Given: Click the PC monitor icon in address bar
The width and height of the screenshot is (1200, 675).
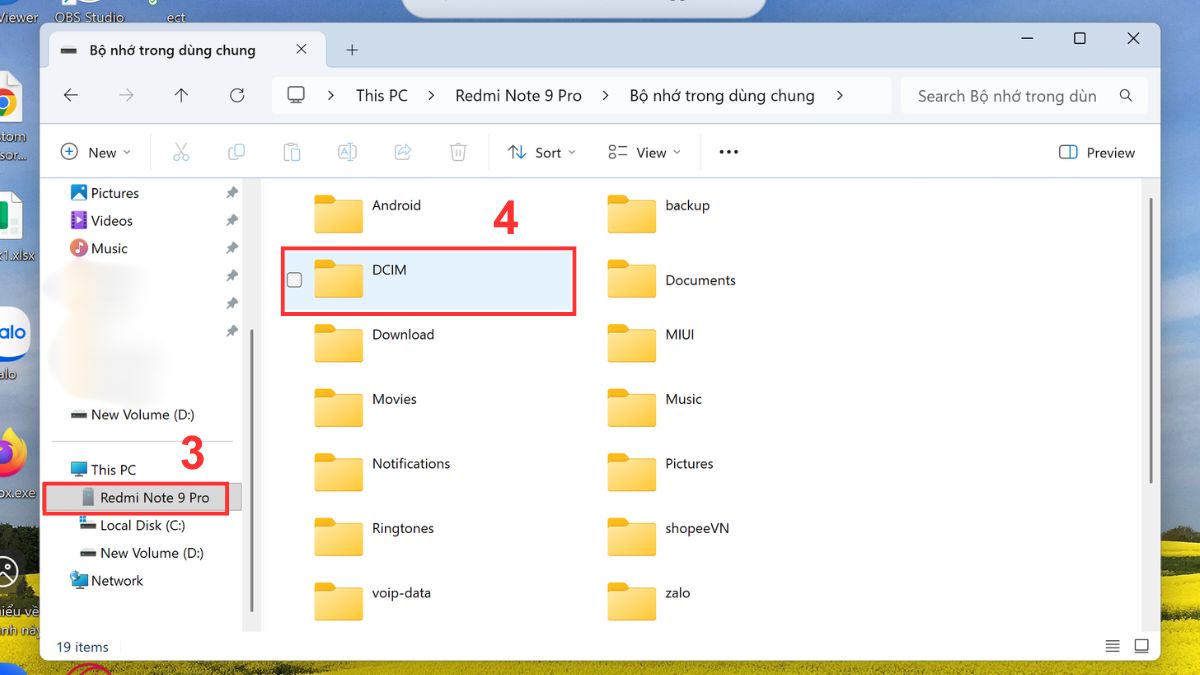Looking at the screenshot, I should click(x=296, y=95).
